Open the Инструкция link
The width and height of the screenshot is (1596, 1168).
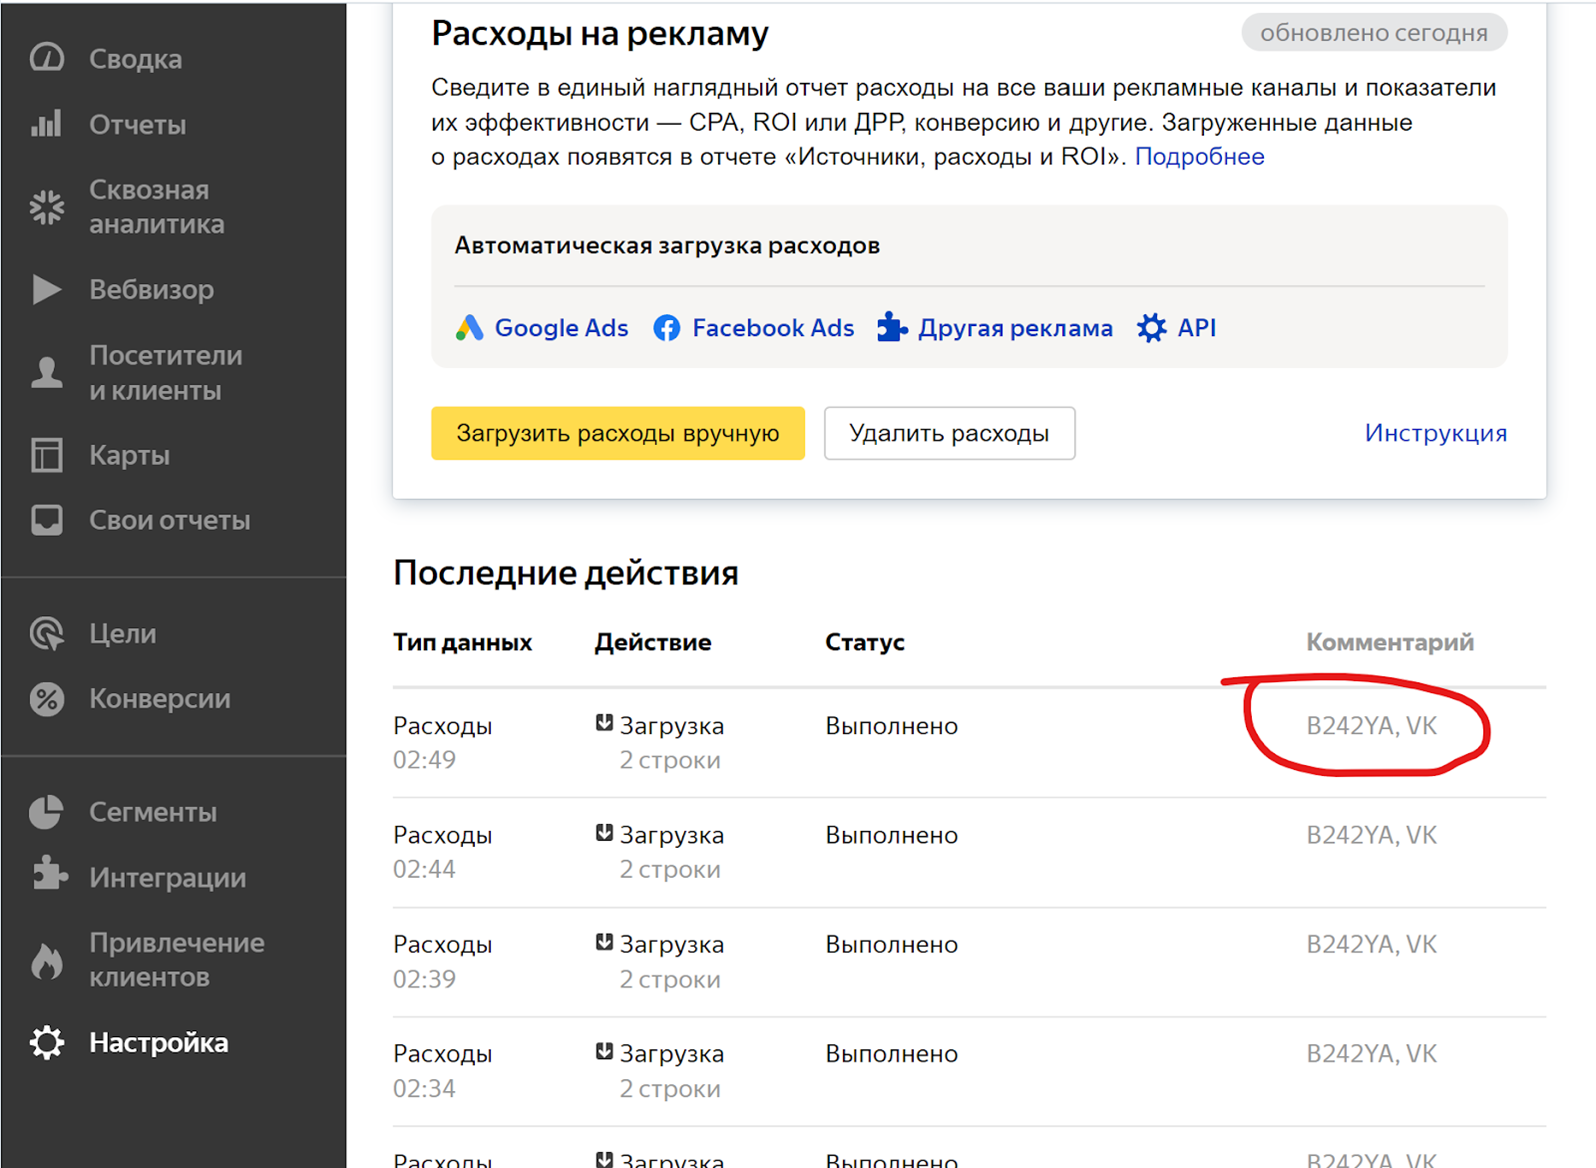(x=1436, y=433)
